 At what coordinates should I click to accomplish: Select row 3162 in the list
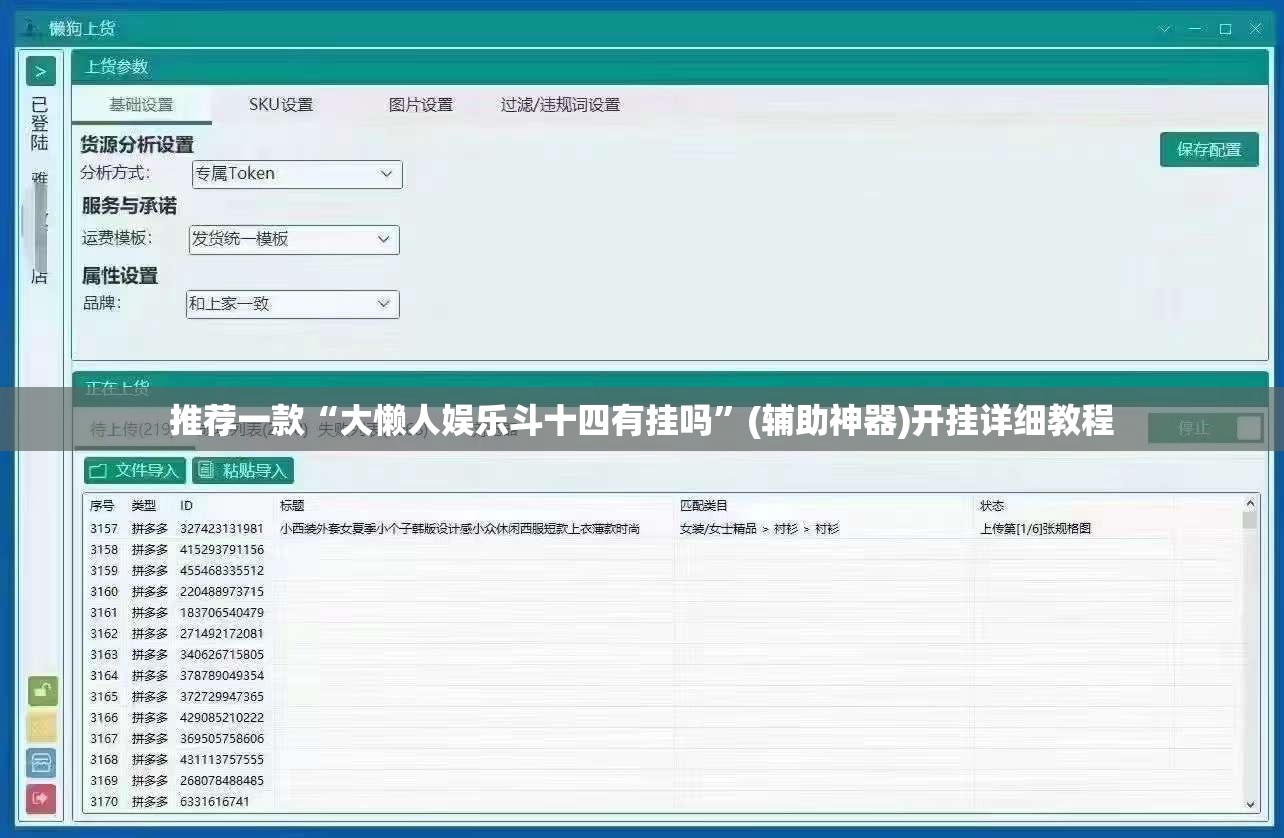click(x=663, y=633)
